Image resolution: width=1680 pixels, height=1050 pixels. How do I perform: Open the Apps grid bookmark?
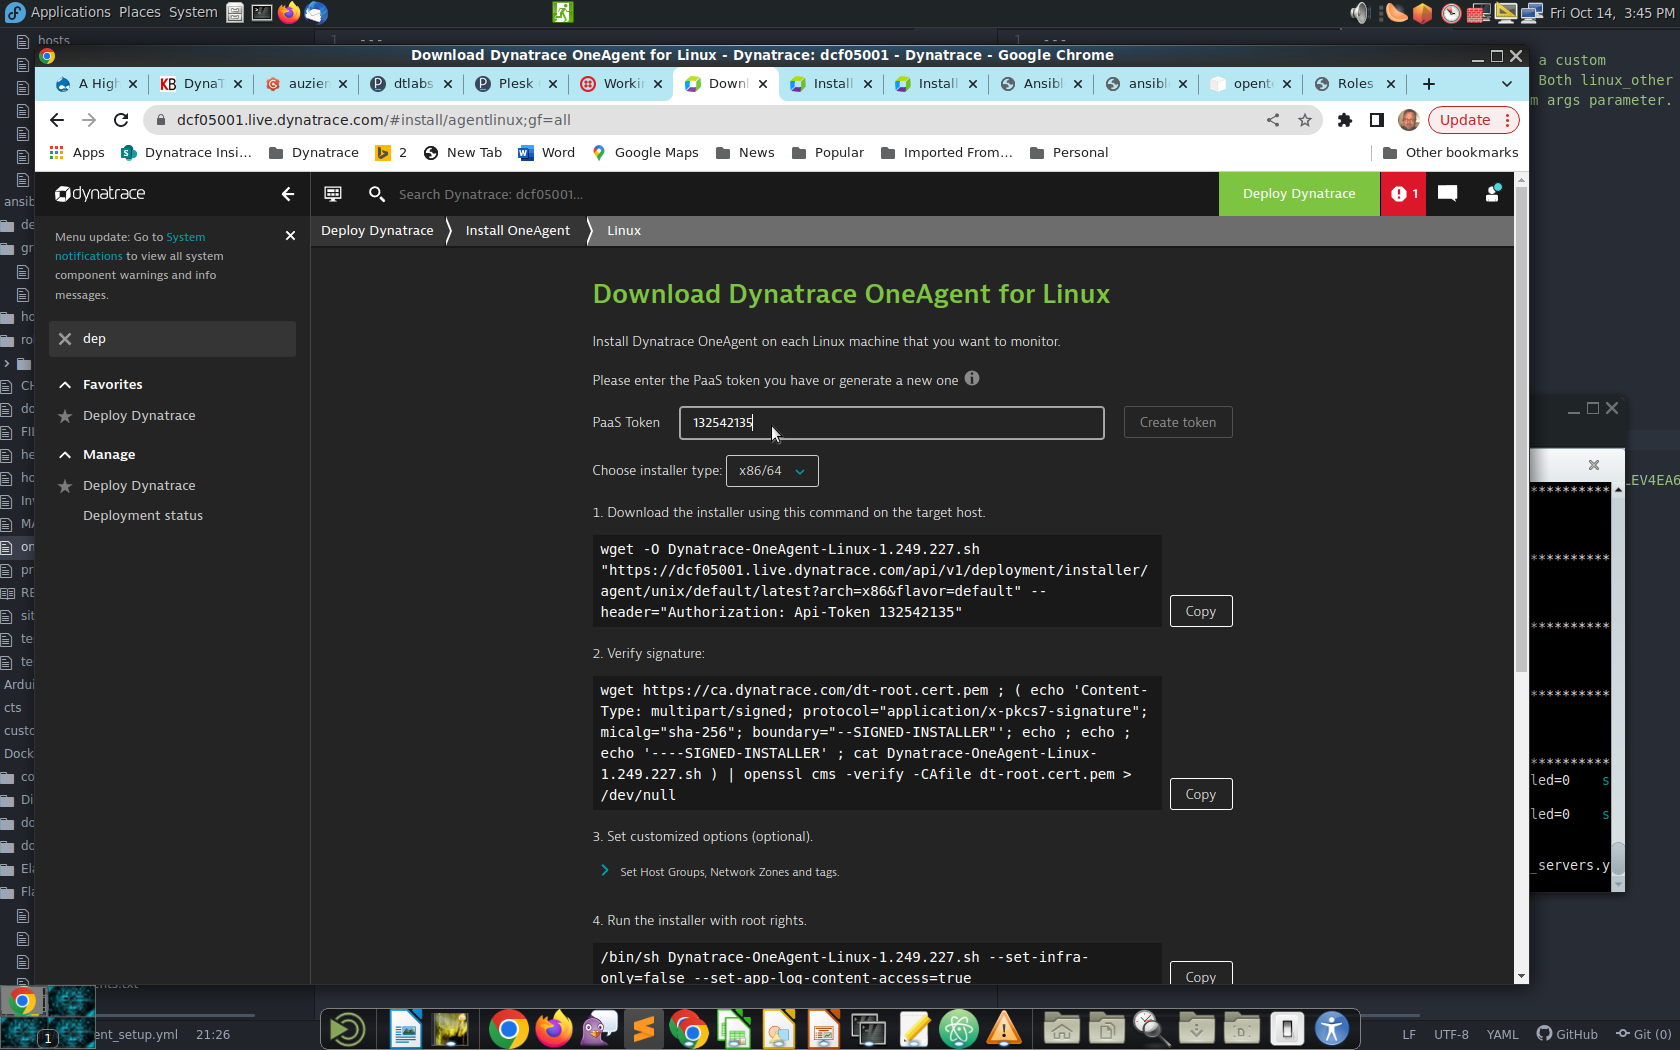(x=77, y=153)
